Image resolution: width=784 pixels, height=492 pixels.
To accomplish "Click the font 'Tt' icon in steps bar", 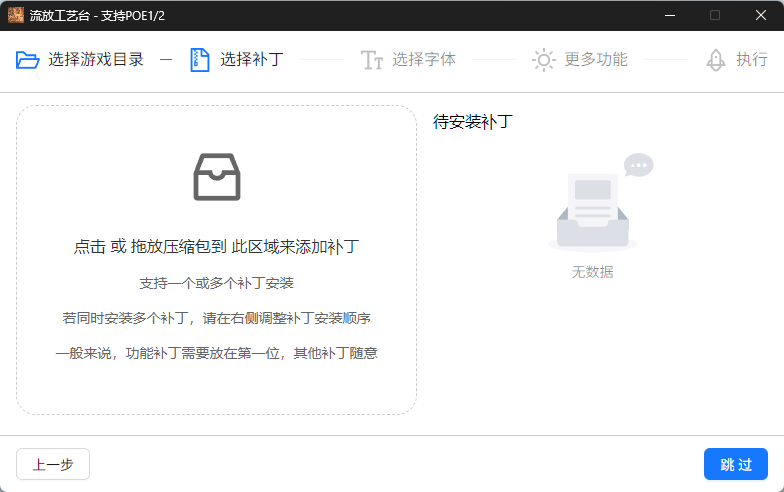I will coord(372,60).
